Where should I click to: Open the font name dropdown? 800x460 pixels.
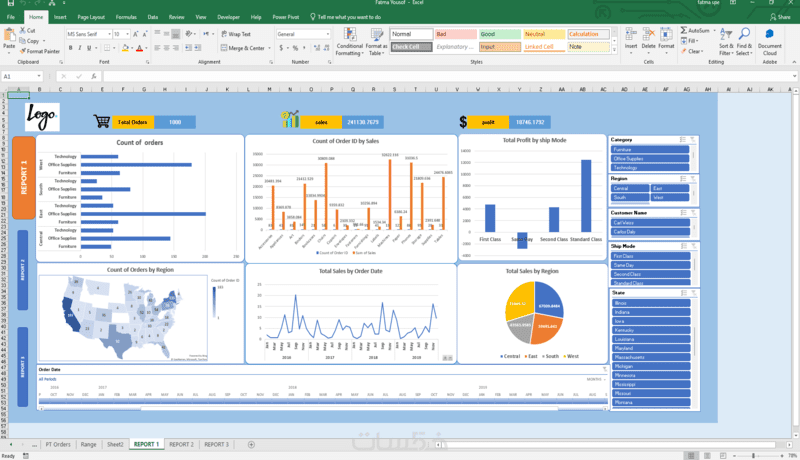point(109,34)
